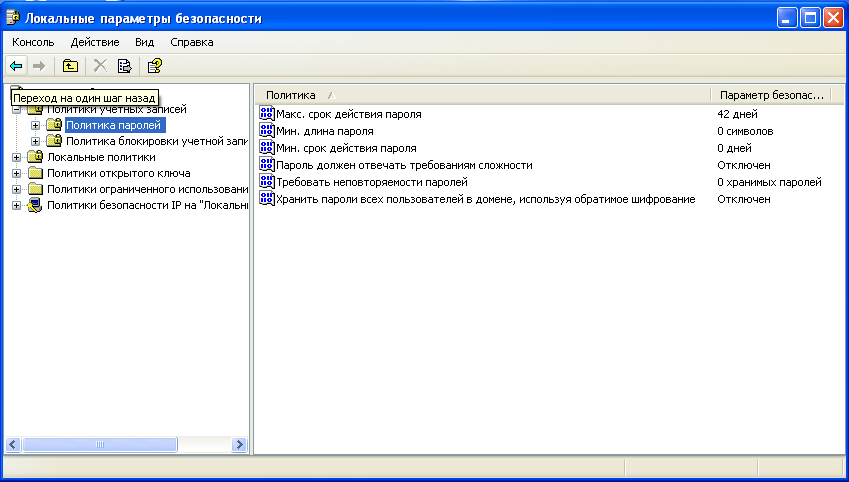Select Политики безопасности IP tree item
This screenshot has height=482, width=849.
tap(147, 205)
